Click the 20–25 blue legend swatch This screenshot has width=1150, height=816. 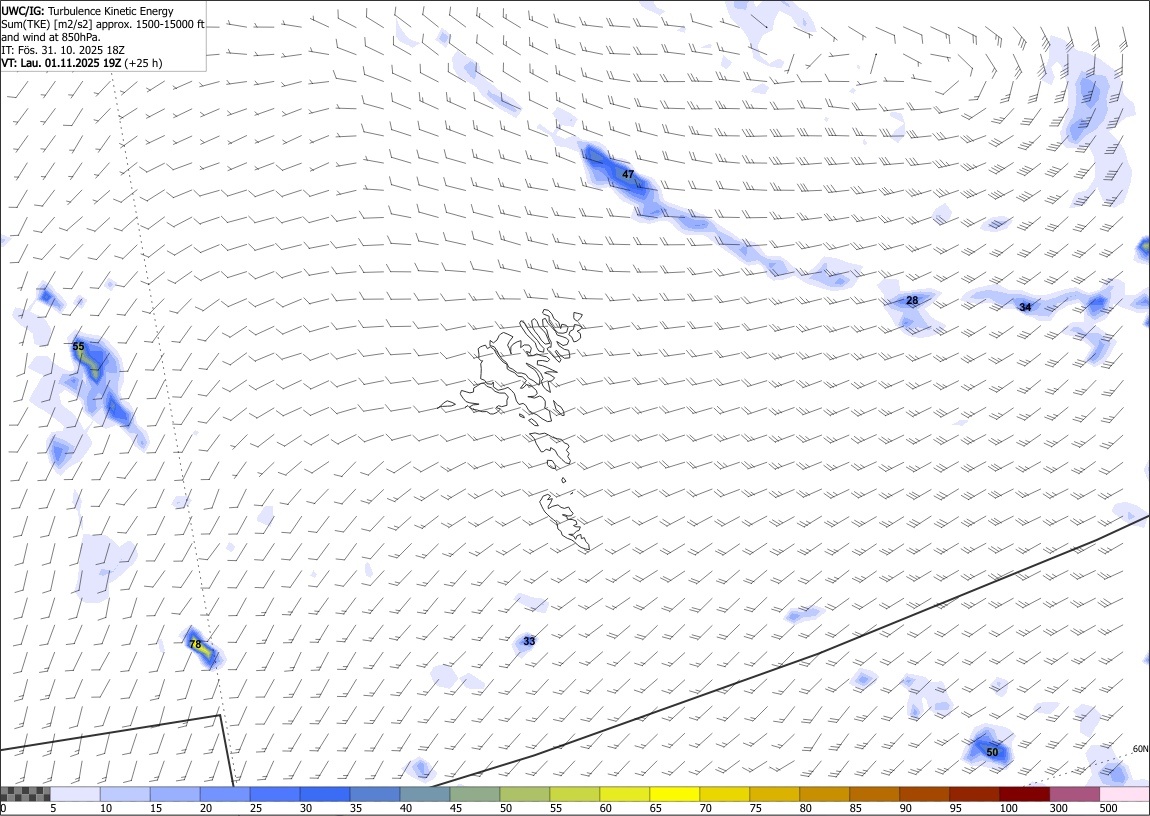coord(225,794)
